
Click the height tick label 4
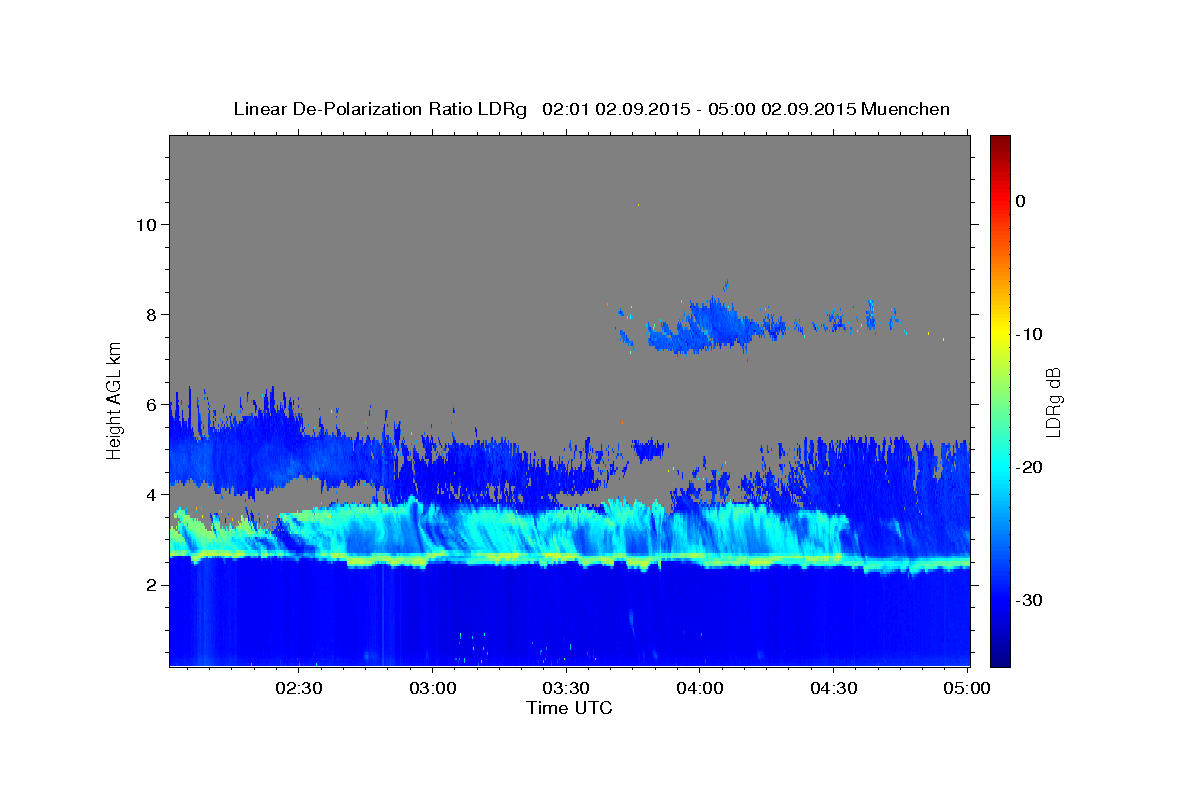152,494
